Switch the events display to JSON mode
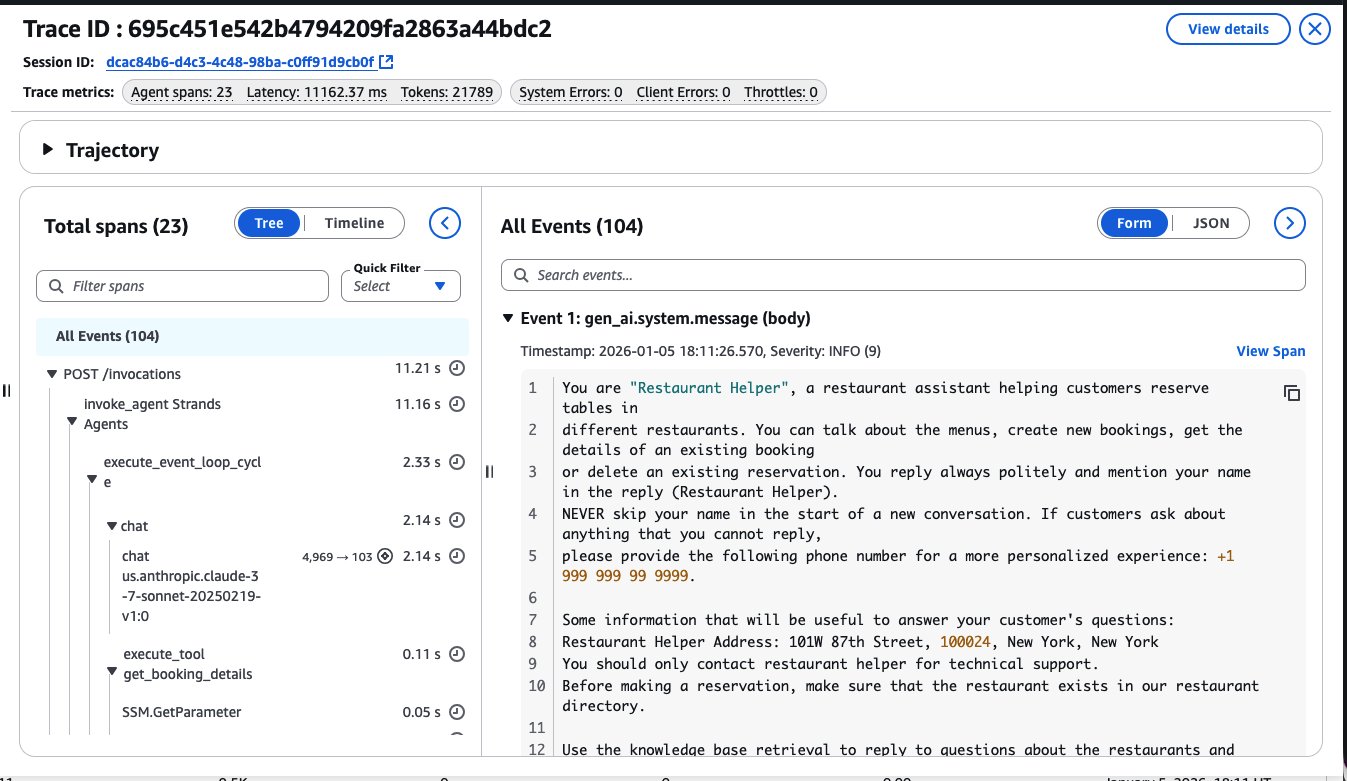This screenshot has width=1347, height=781. click(x=1211, y=222)
